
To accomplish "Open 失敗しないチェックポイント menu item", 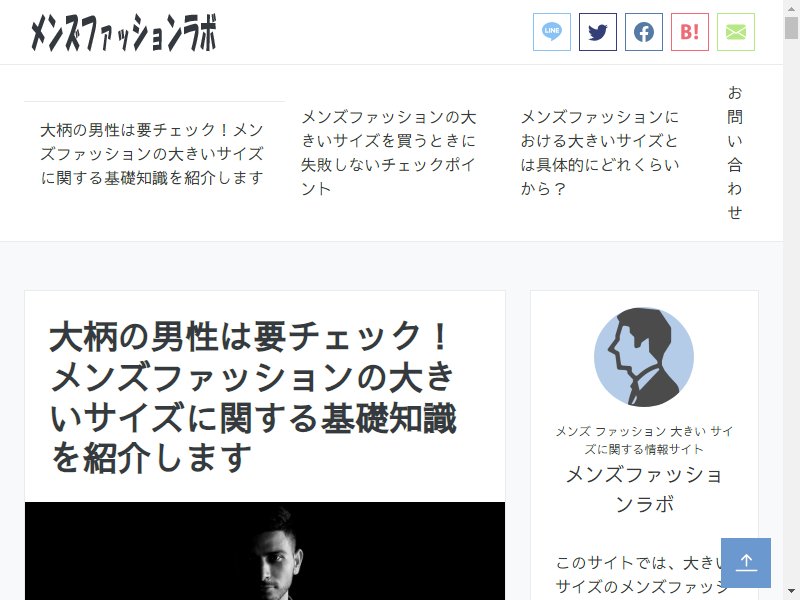I will (389, 153).
